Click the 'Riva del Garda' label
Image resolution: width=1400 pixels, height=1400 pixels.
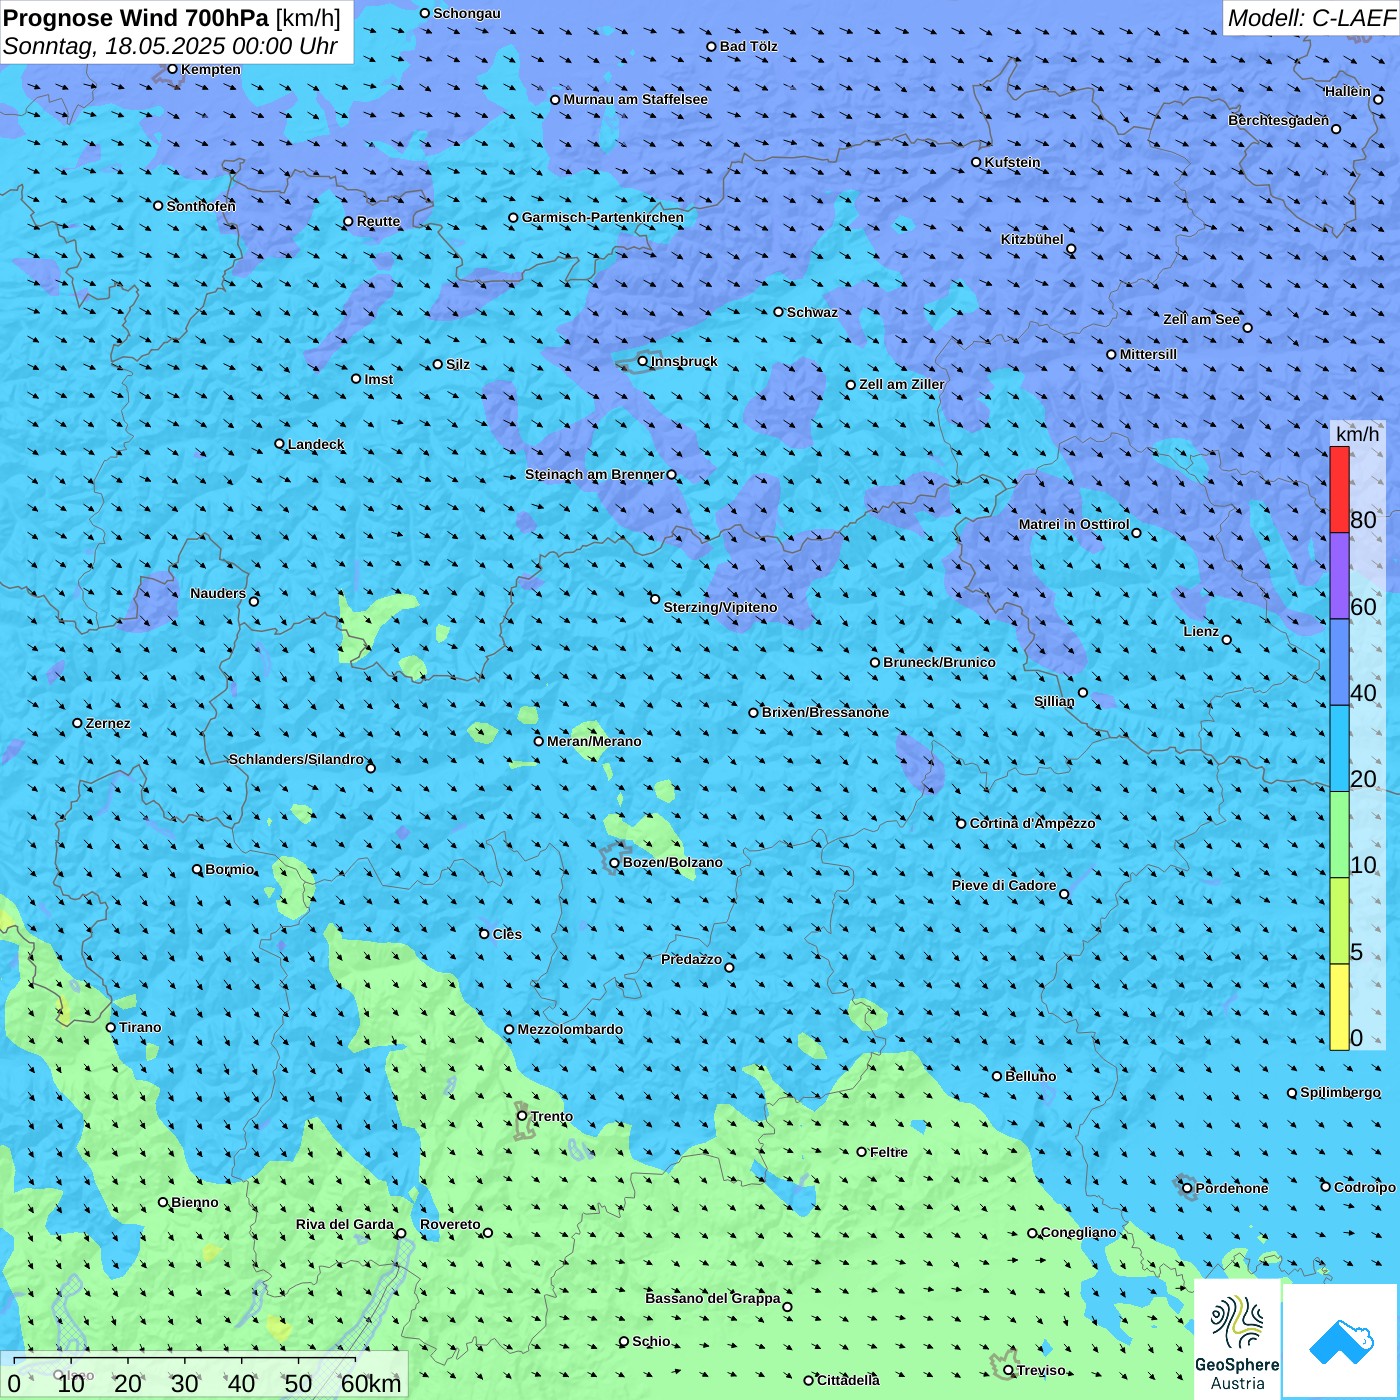click(345, 1224)
